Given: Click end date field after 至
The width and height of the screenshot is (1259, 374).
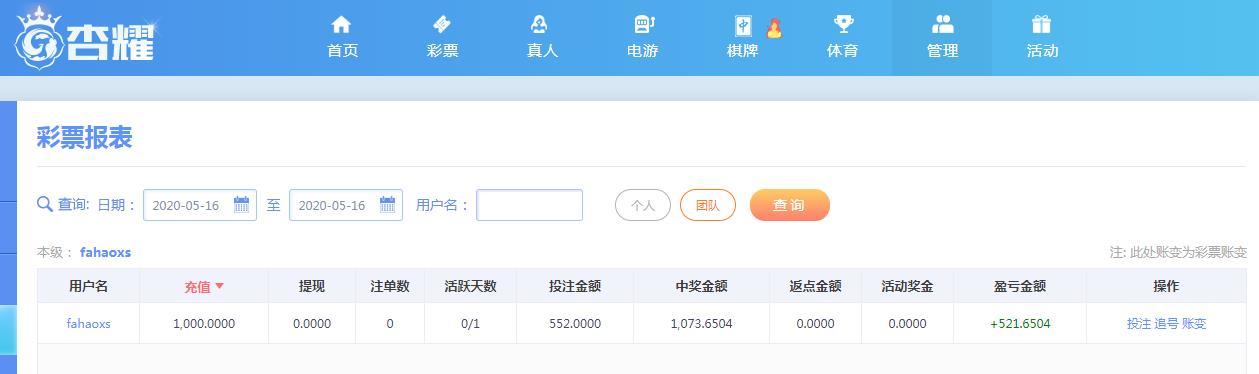Looking at the screenshot, I should click(346, 205).
